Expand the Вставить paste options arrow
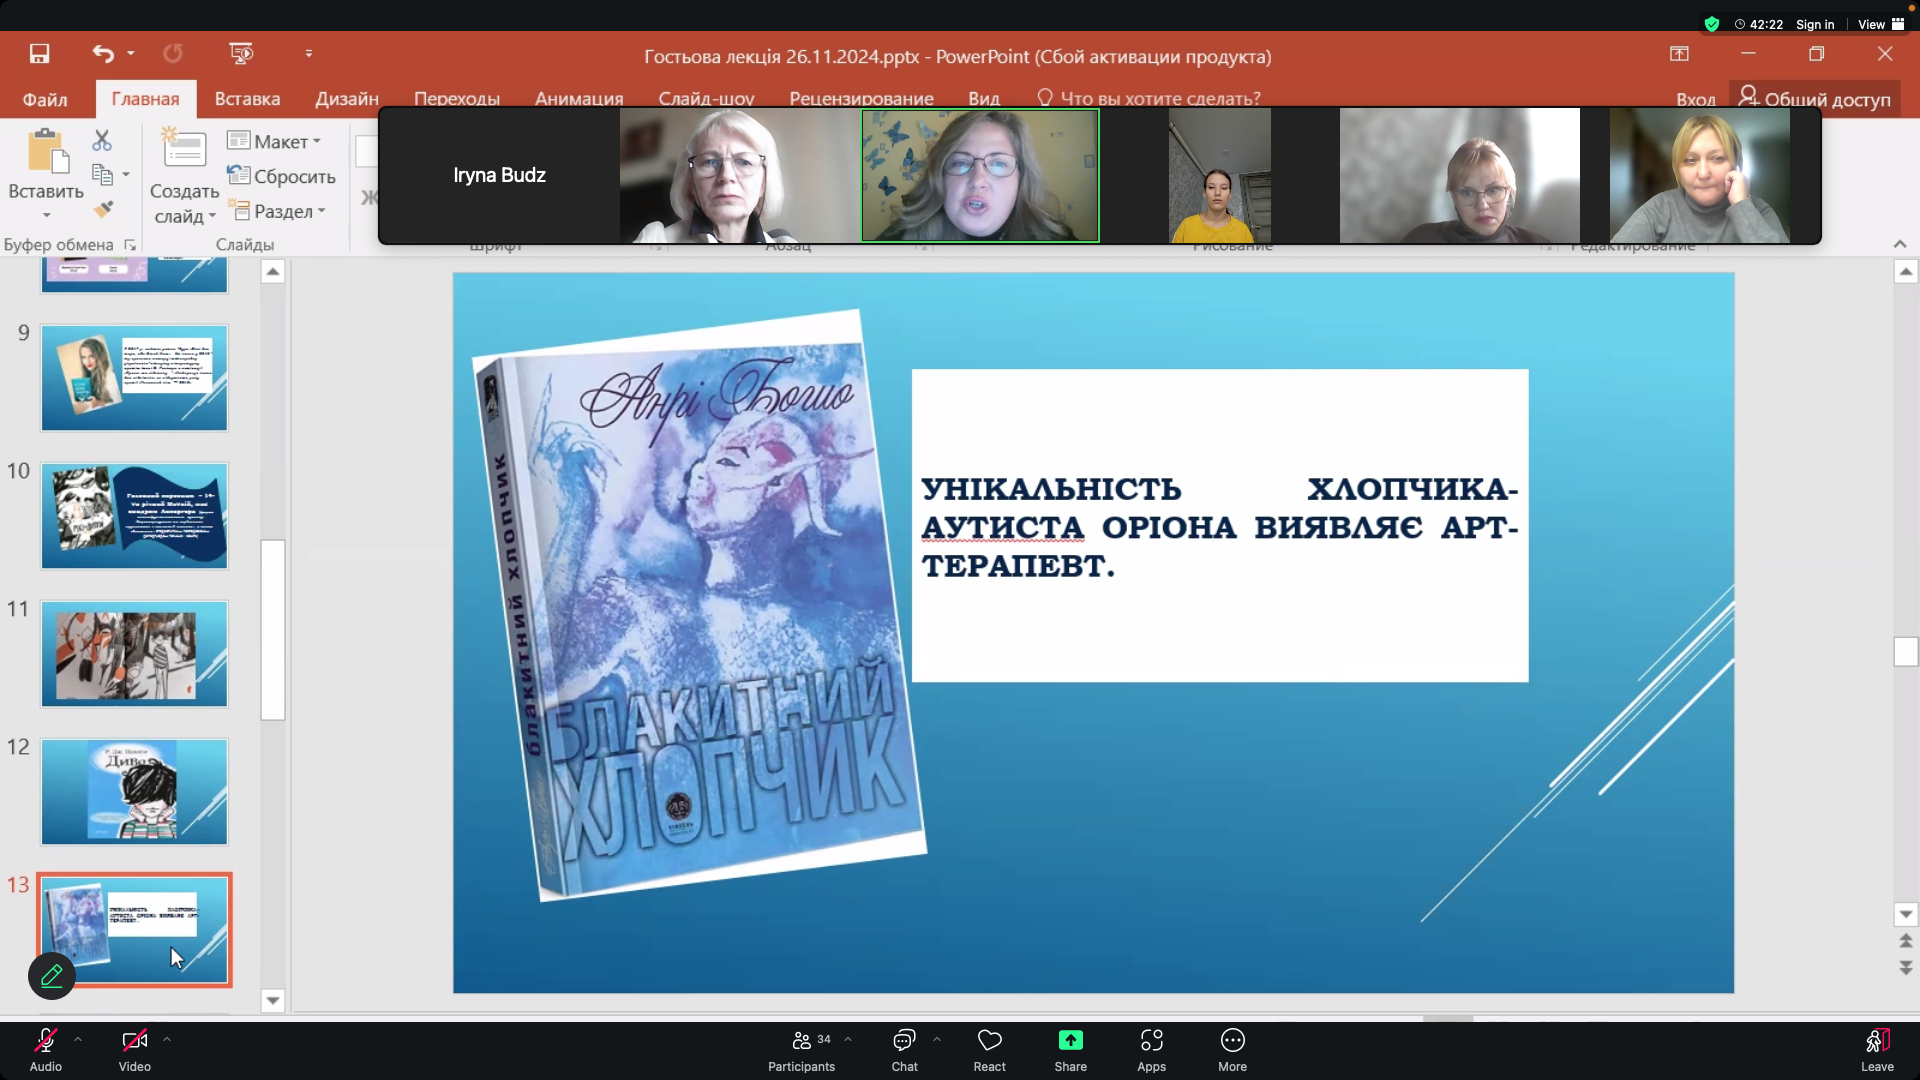This screenshot has height=1080, width=1920. [x=46, y=216]
